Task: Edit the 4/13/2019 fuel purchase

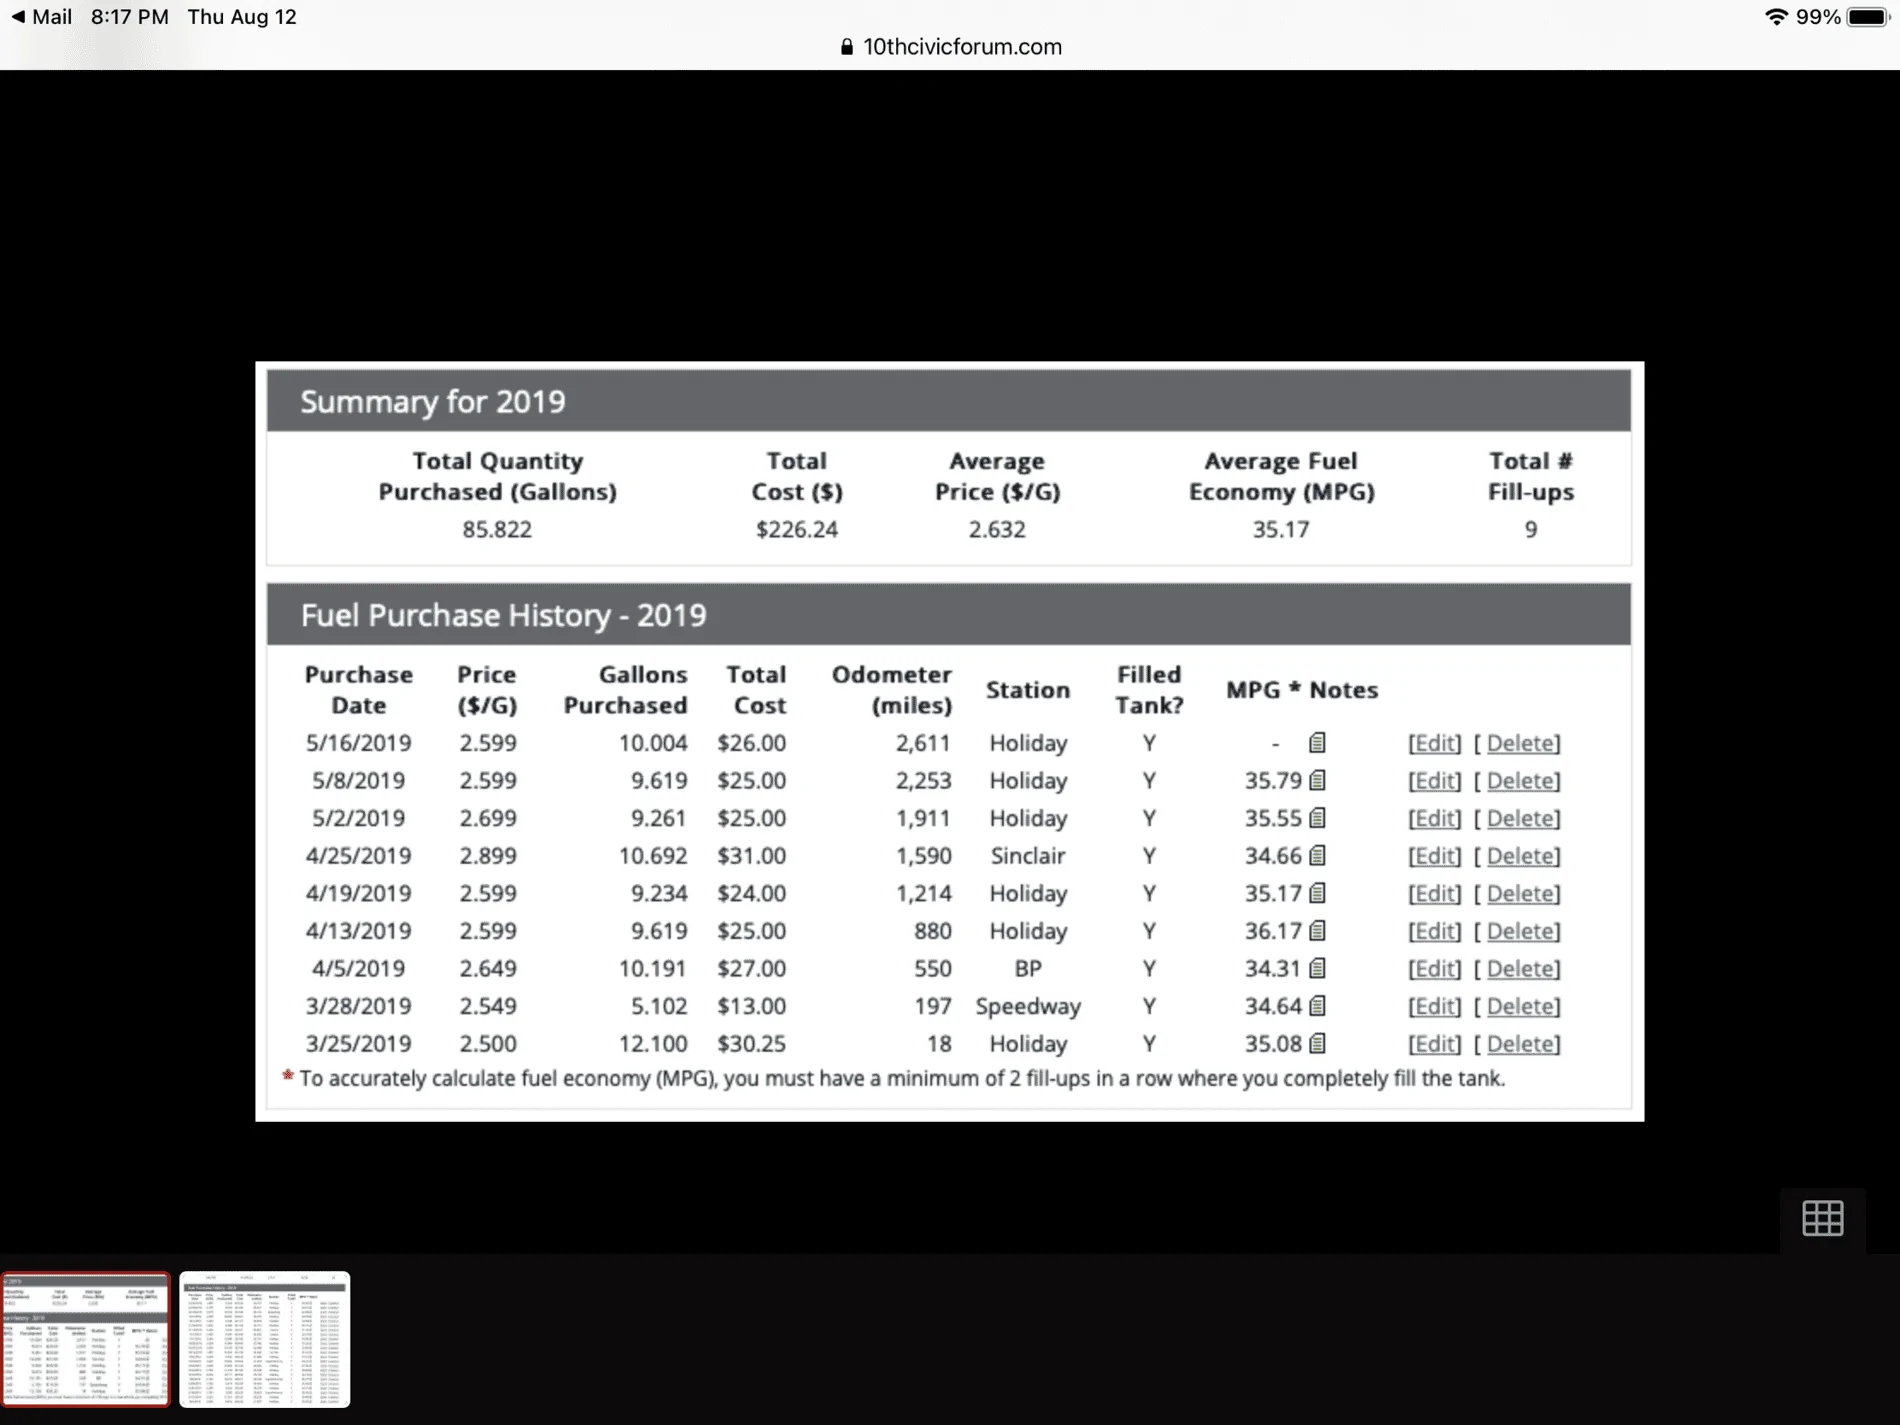Action: [x=1434, y=931]
